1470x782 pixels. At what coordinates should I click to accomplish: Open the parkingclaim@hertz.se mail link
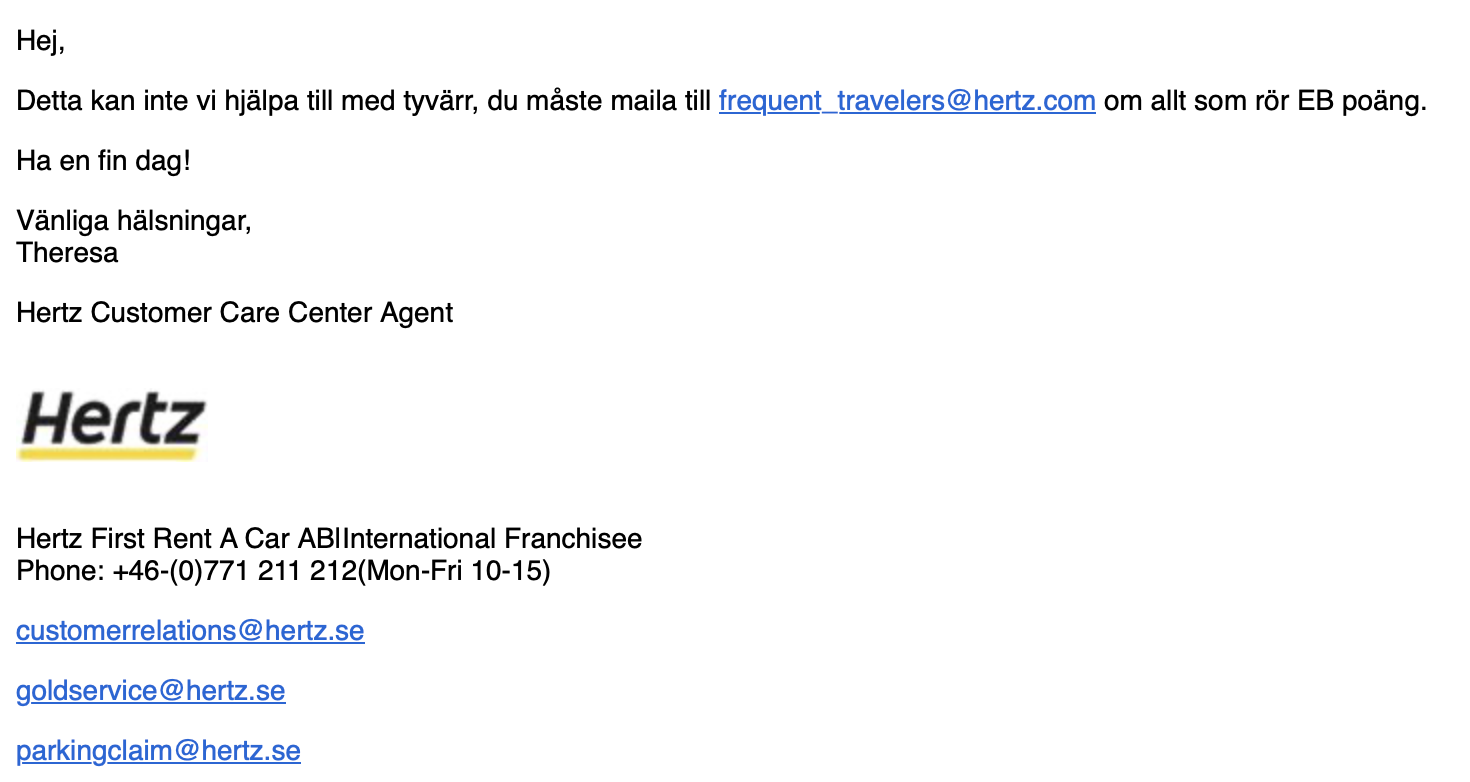click(x=158, y=751)
